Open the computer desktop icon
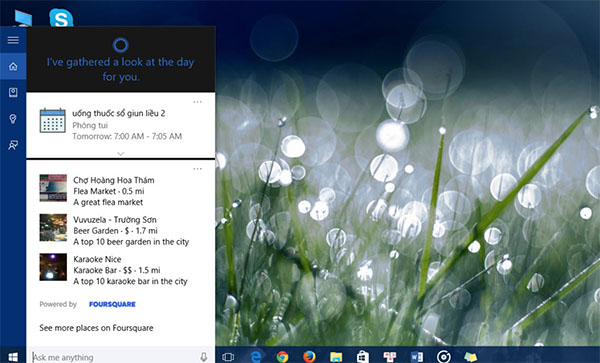 point(23,18)
